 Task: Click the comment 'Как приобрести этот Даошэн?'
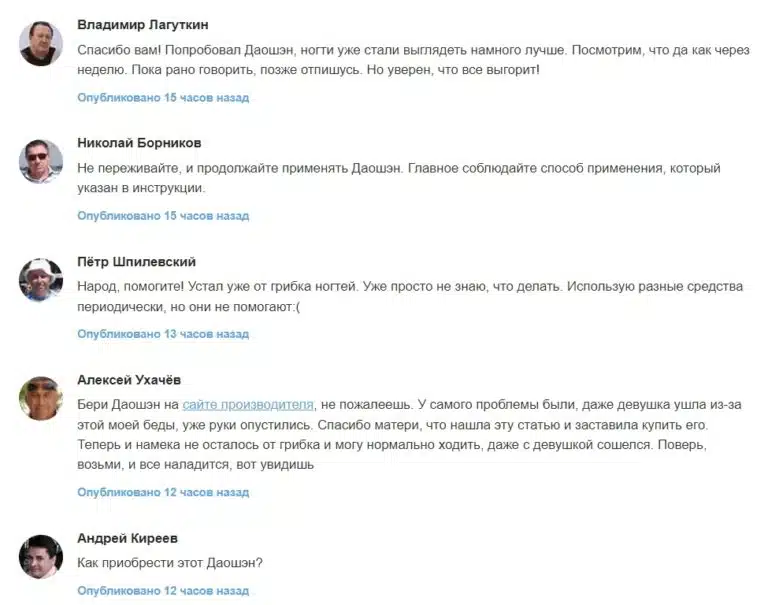tap(170, 563)
